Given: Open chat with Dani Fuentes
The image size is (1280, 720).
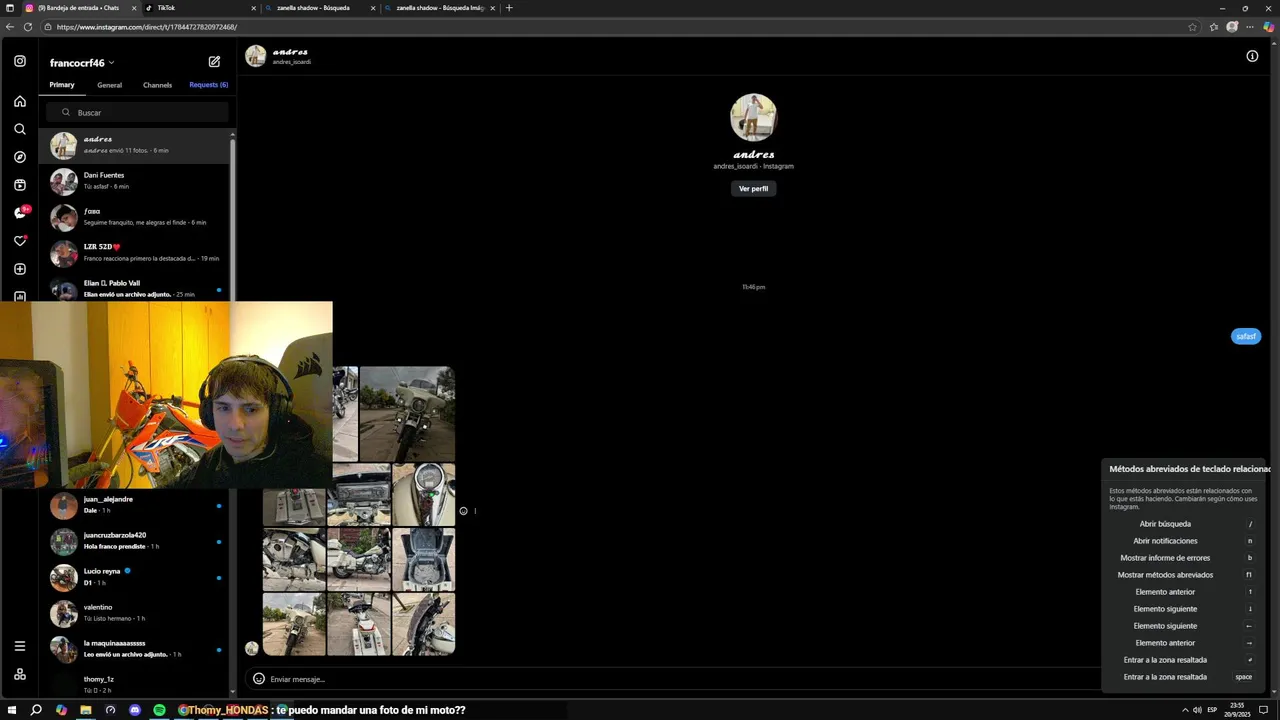Looking at the screenshot, I should click(x=135, y=181).
